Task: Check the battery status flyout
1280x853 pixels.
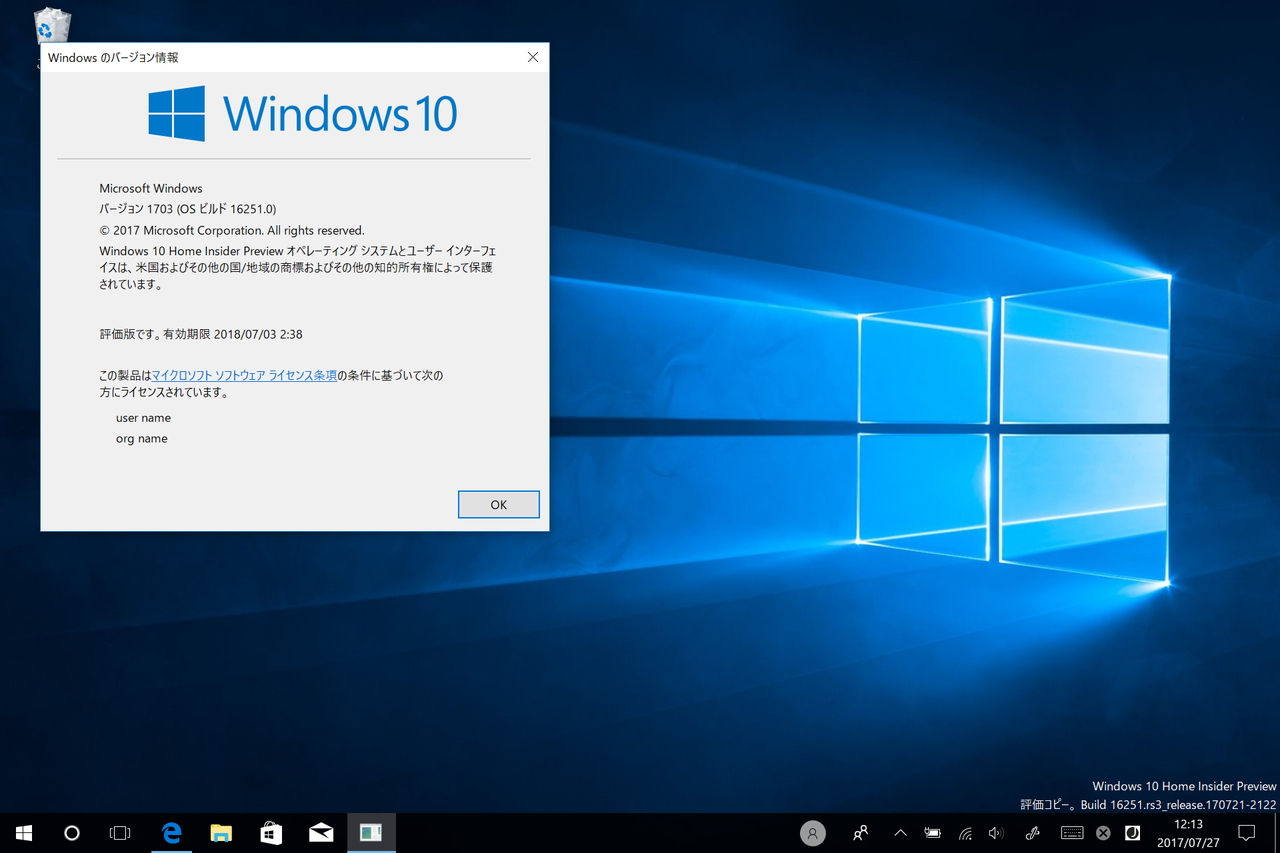Action: point(933,832)
